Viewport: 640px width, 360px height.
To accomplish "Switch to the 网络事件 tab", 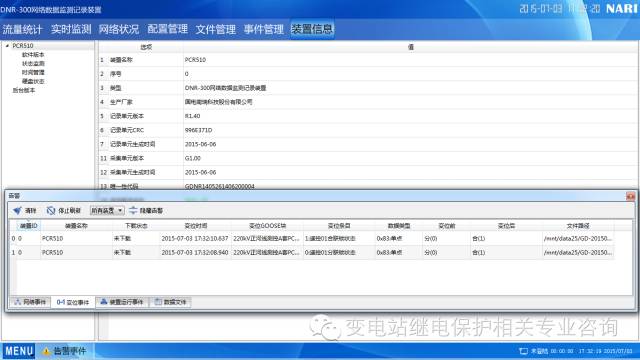I will [30, 302].
